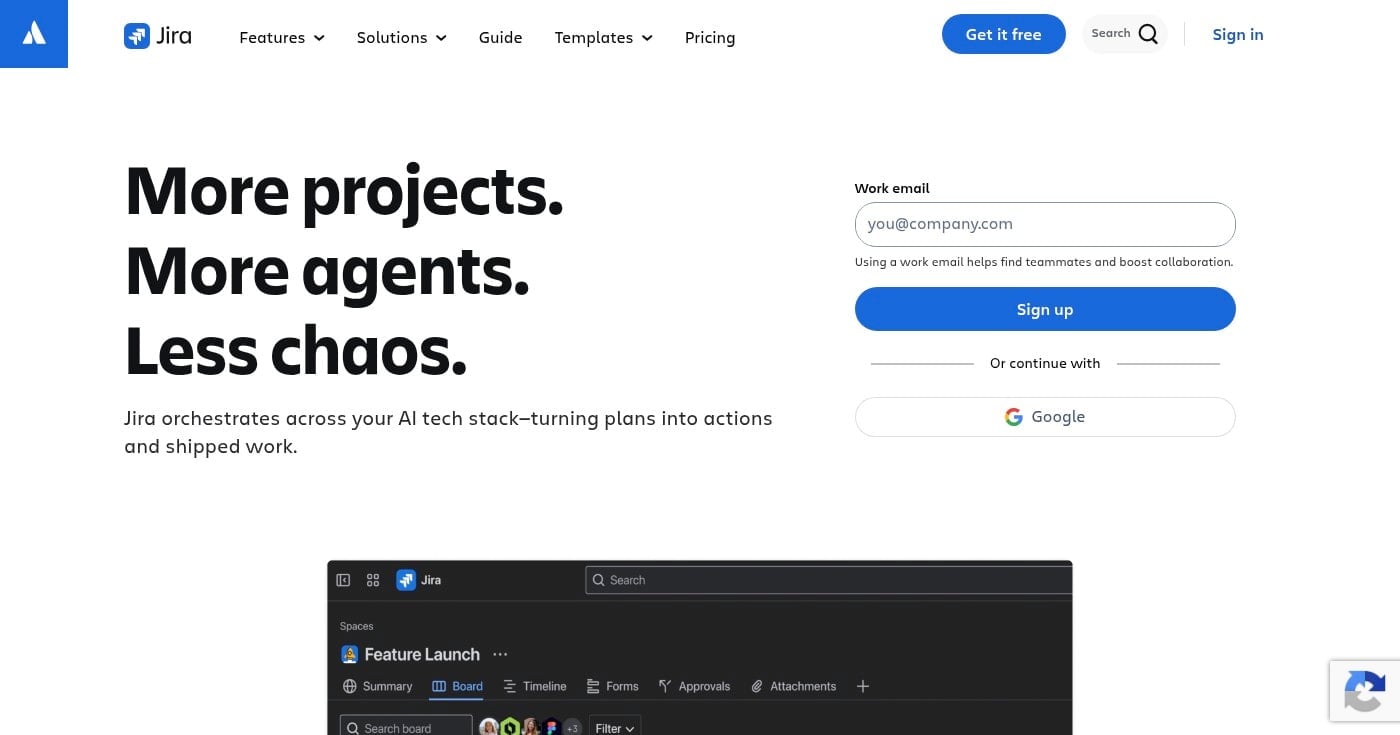This screenshot has height=735, width=1400.
Task: Focus the Work email input field
Action: [1045, 224]
